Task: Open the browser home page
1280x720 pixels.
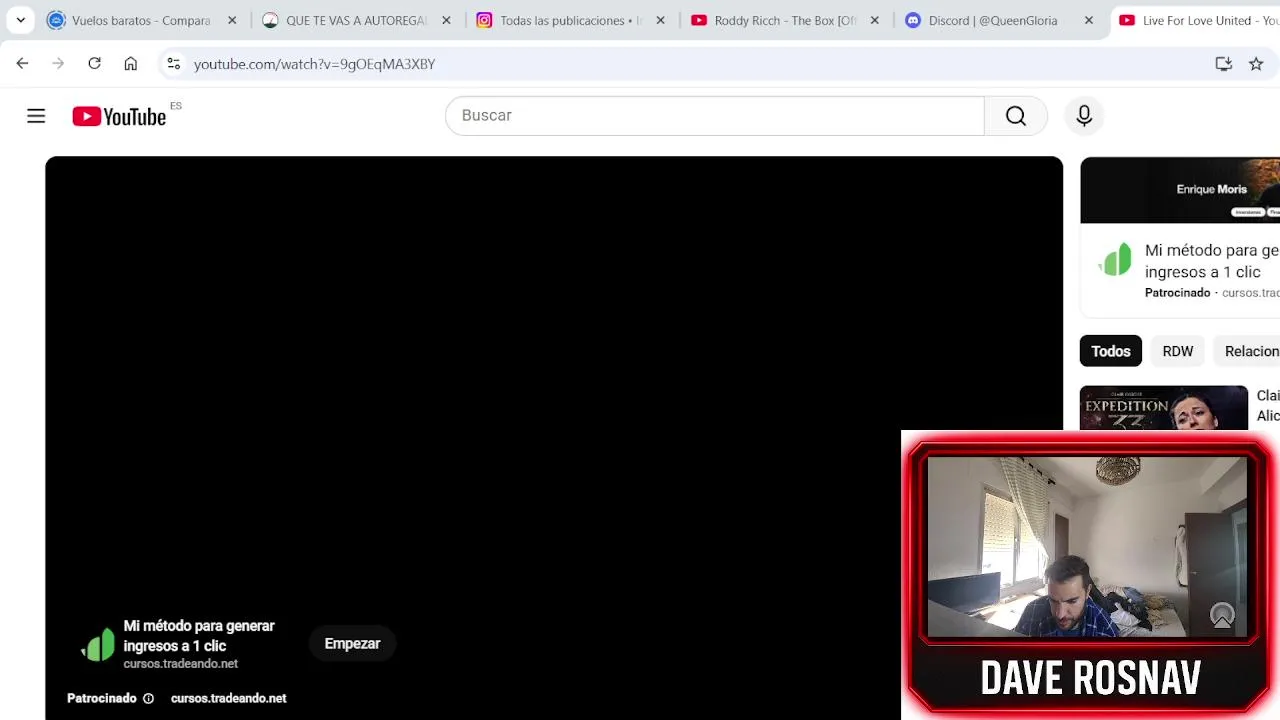Action: tap(130, 63)
